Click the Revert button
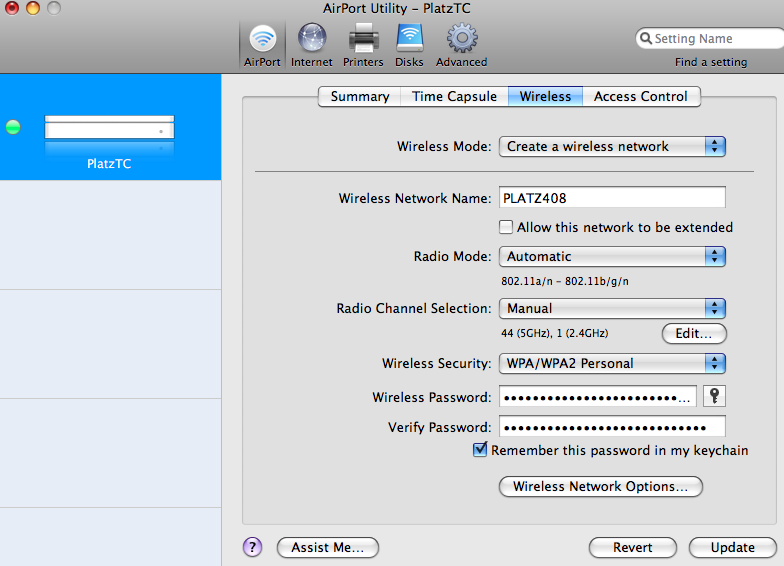This screenshot has width=784, height=566. coord(632,548)
